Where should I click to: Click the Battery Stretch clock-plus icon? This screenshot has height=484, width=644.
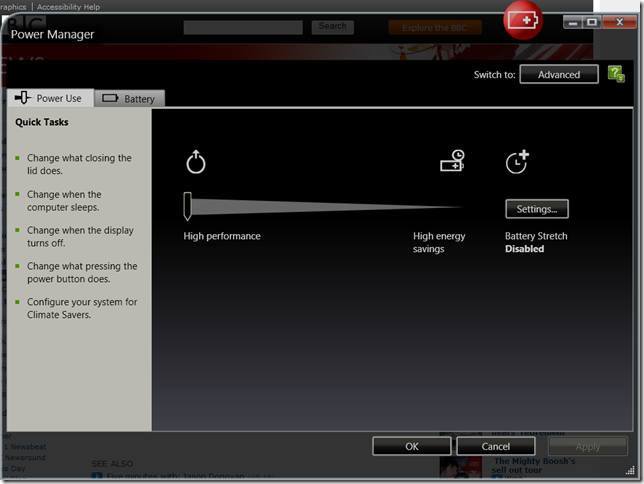click(517, 162)
